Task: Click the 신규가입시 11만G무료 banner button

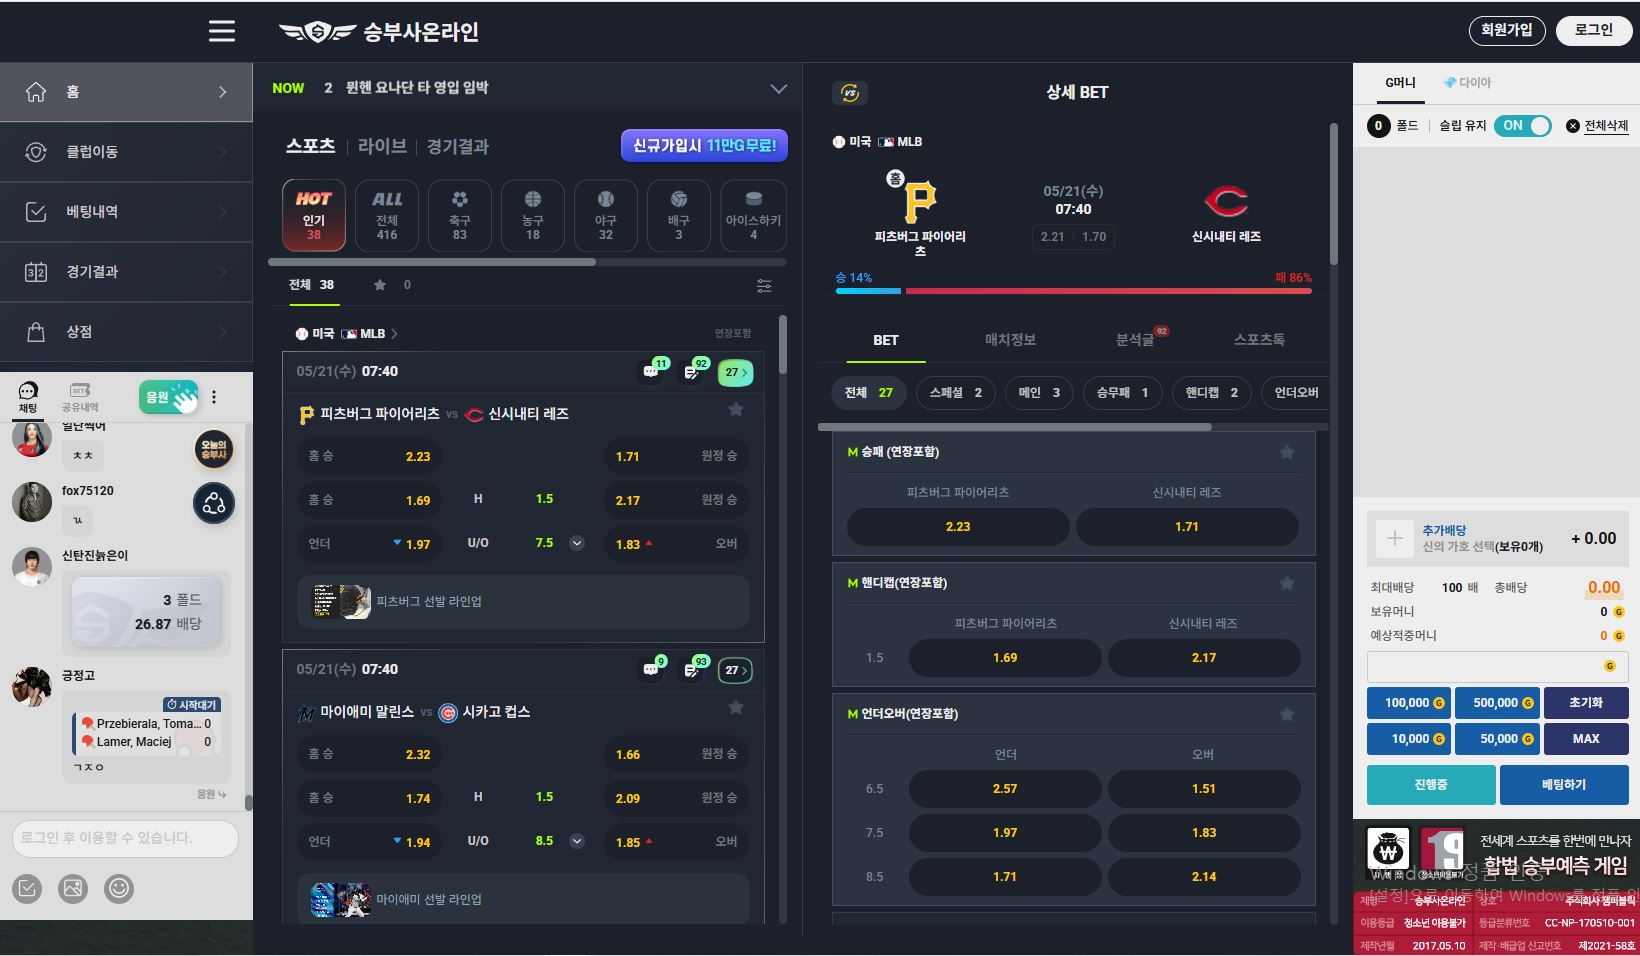Action: click(704, 146)
